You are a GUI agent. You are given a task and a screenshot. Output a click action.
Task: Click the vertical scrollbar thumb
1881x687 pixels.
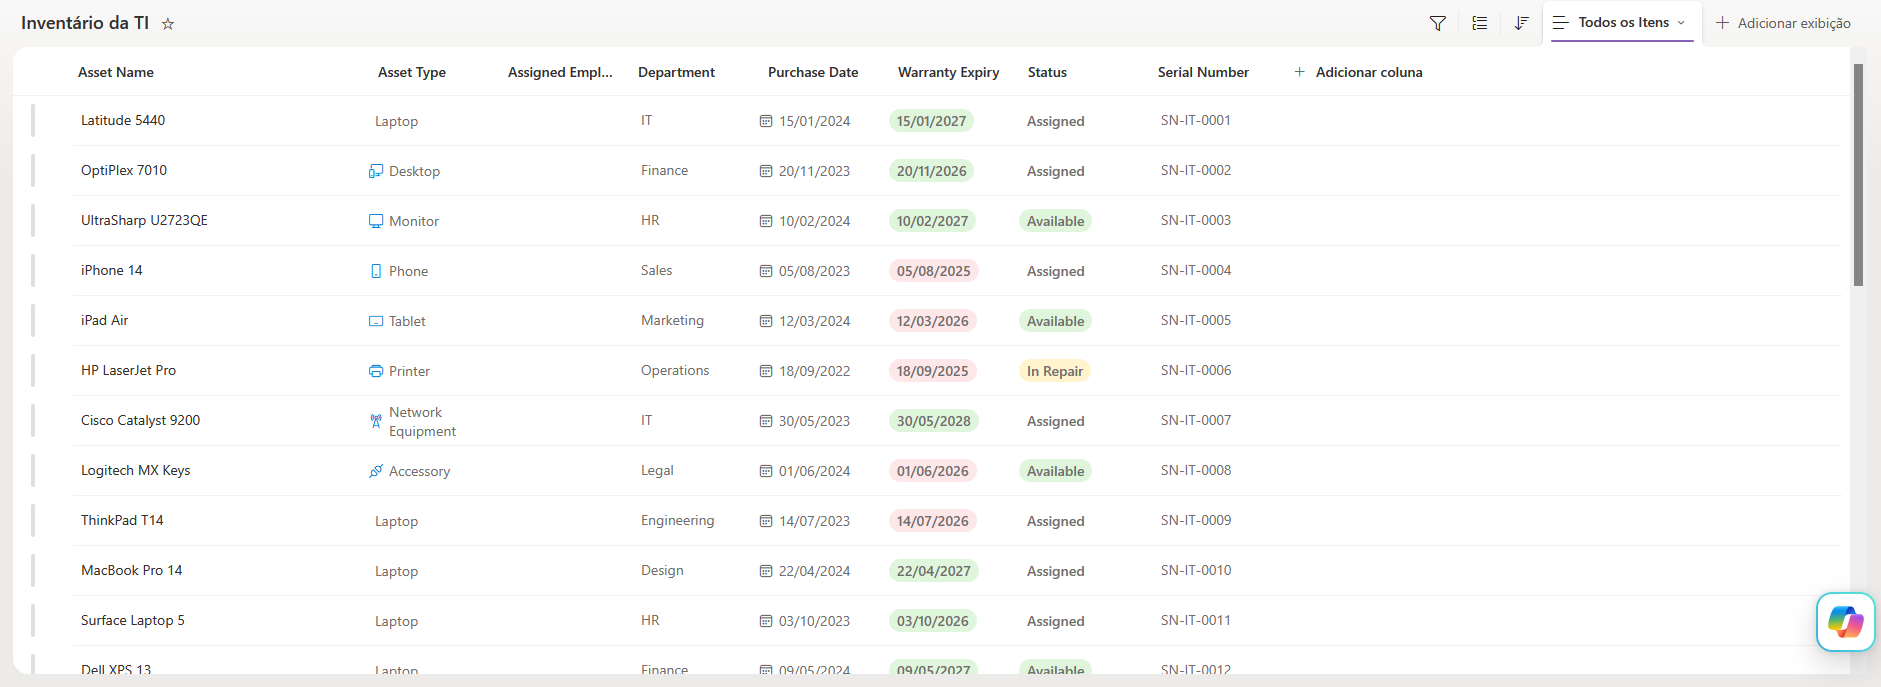click(1858, 175)
